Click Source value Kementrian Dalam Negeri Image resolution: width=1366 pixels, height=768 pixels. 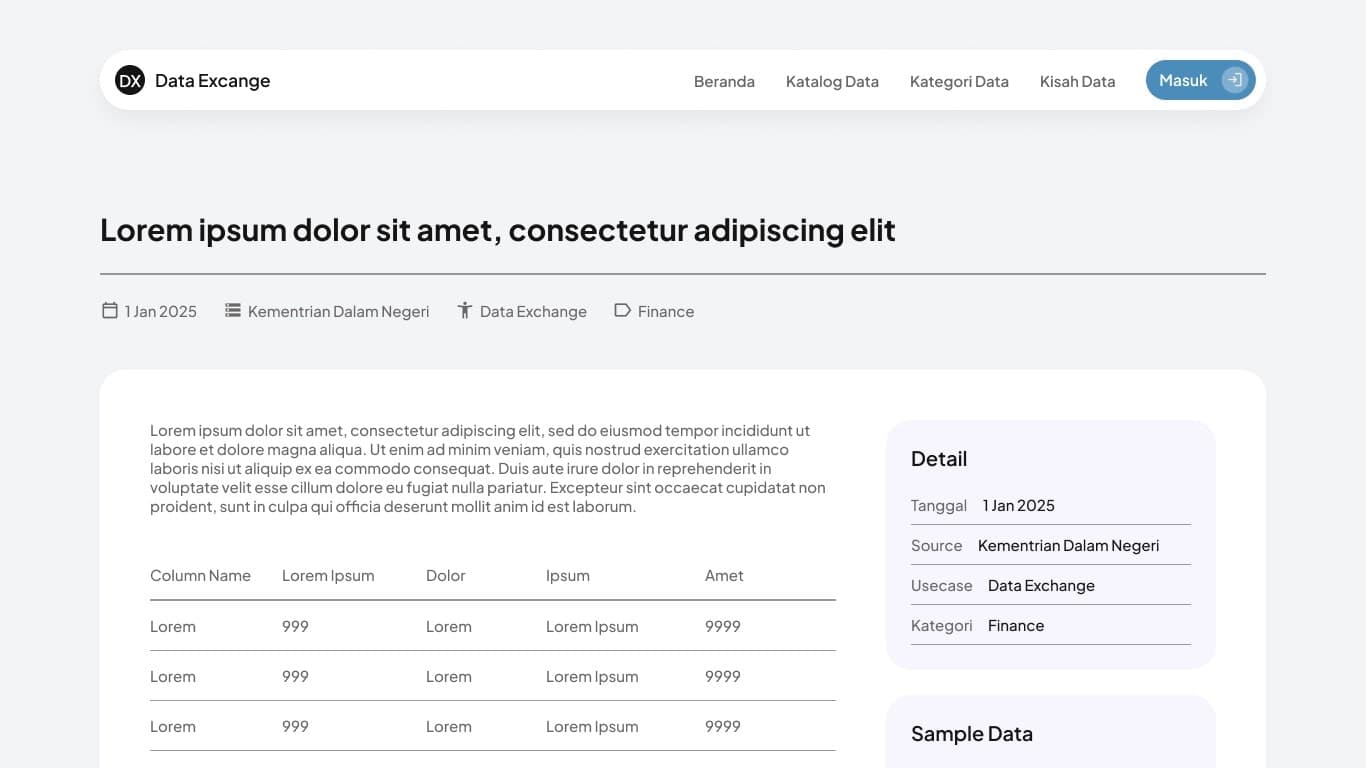click(1069, 545)
